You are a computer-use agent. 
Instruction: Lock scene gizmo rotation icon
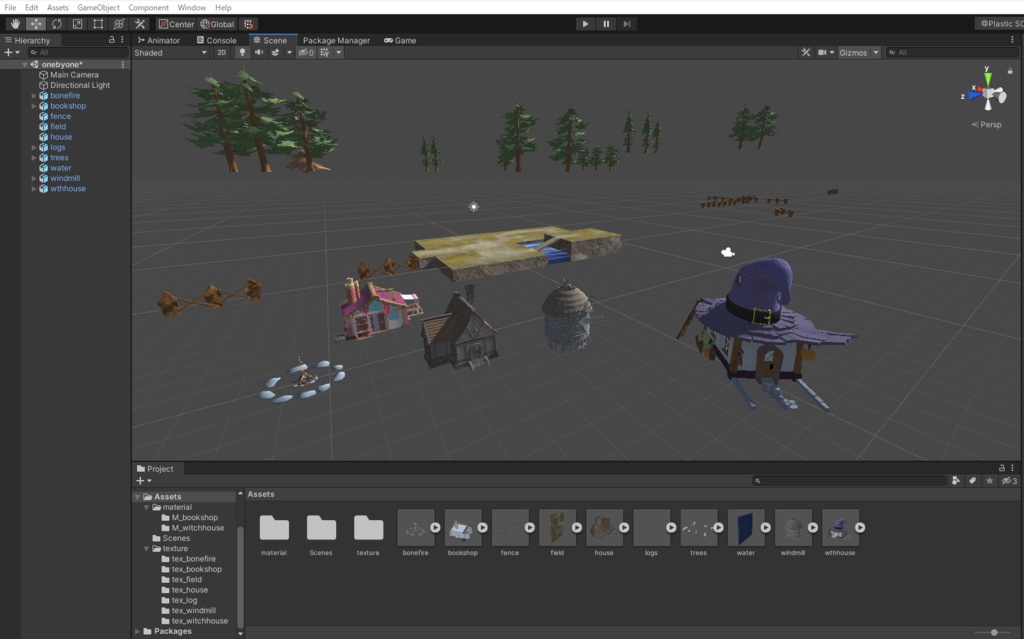(1010, 71)
